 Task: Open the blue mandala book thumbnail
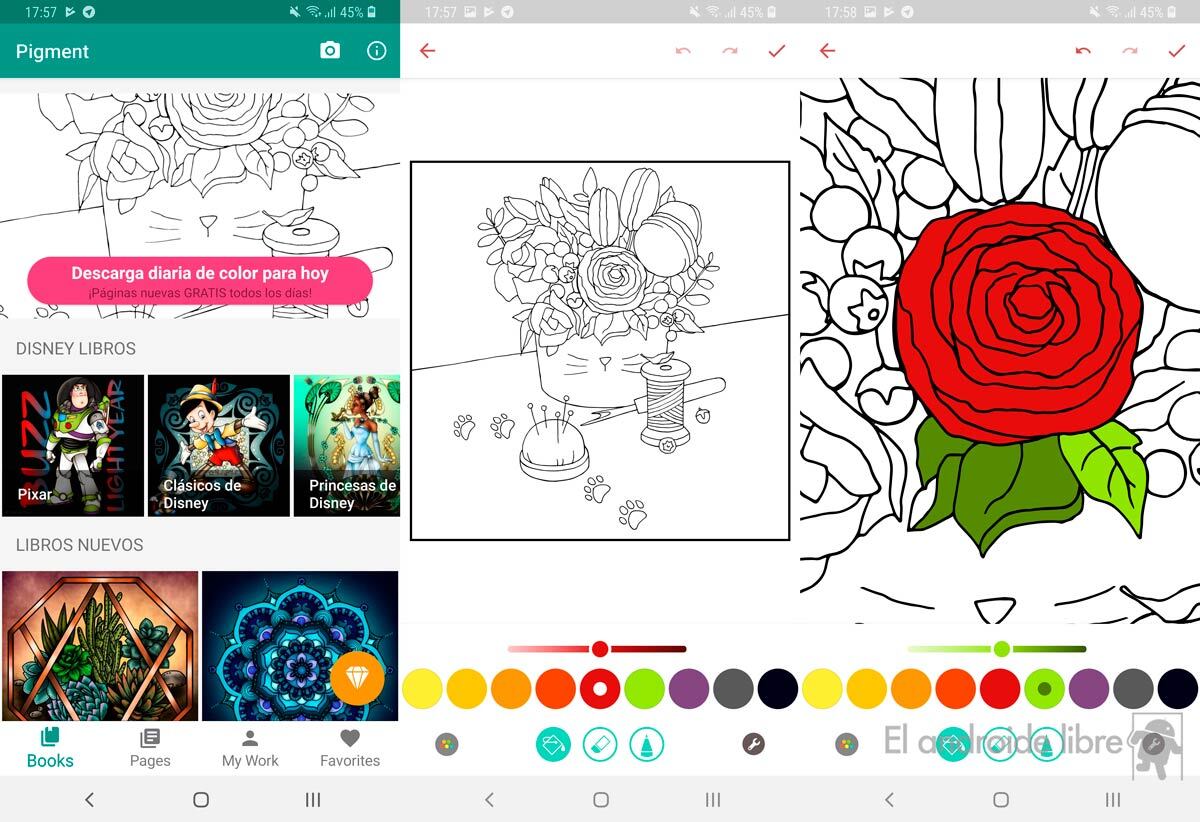[300, 646]
